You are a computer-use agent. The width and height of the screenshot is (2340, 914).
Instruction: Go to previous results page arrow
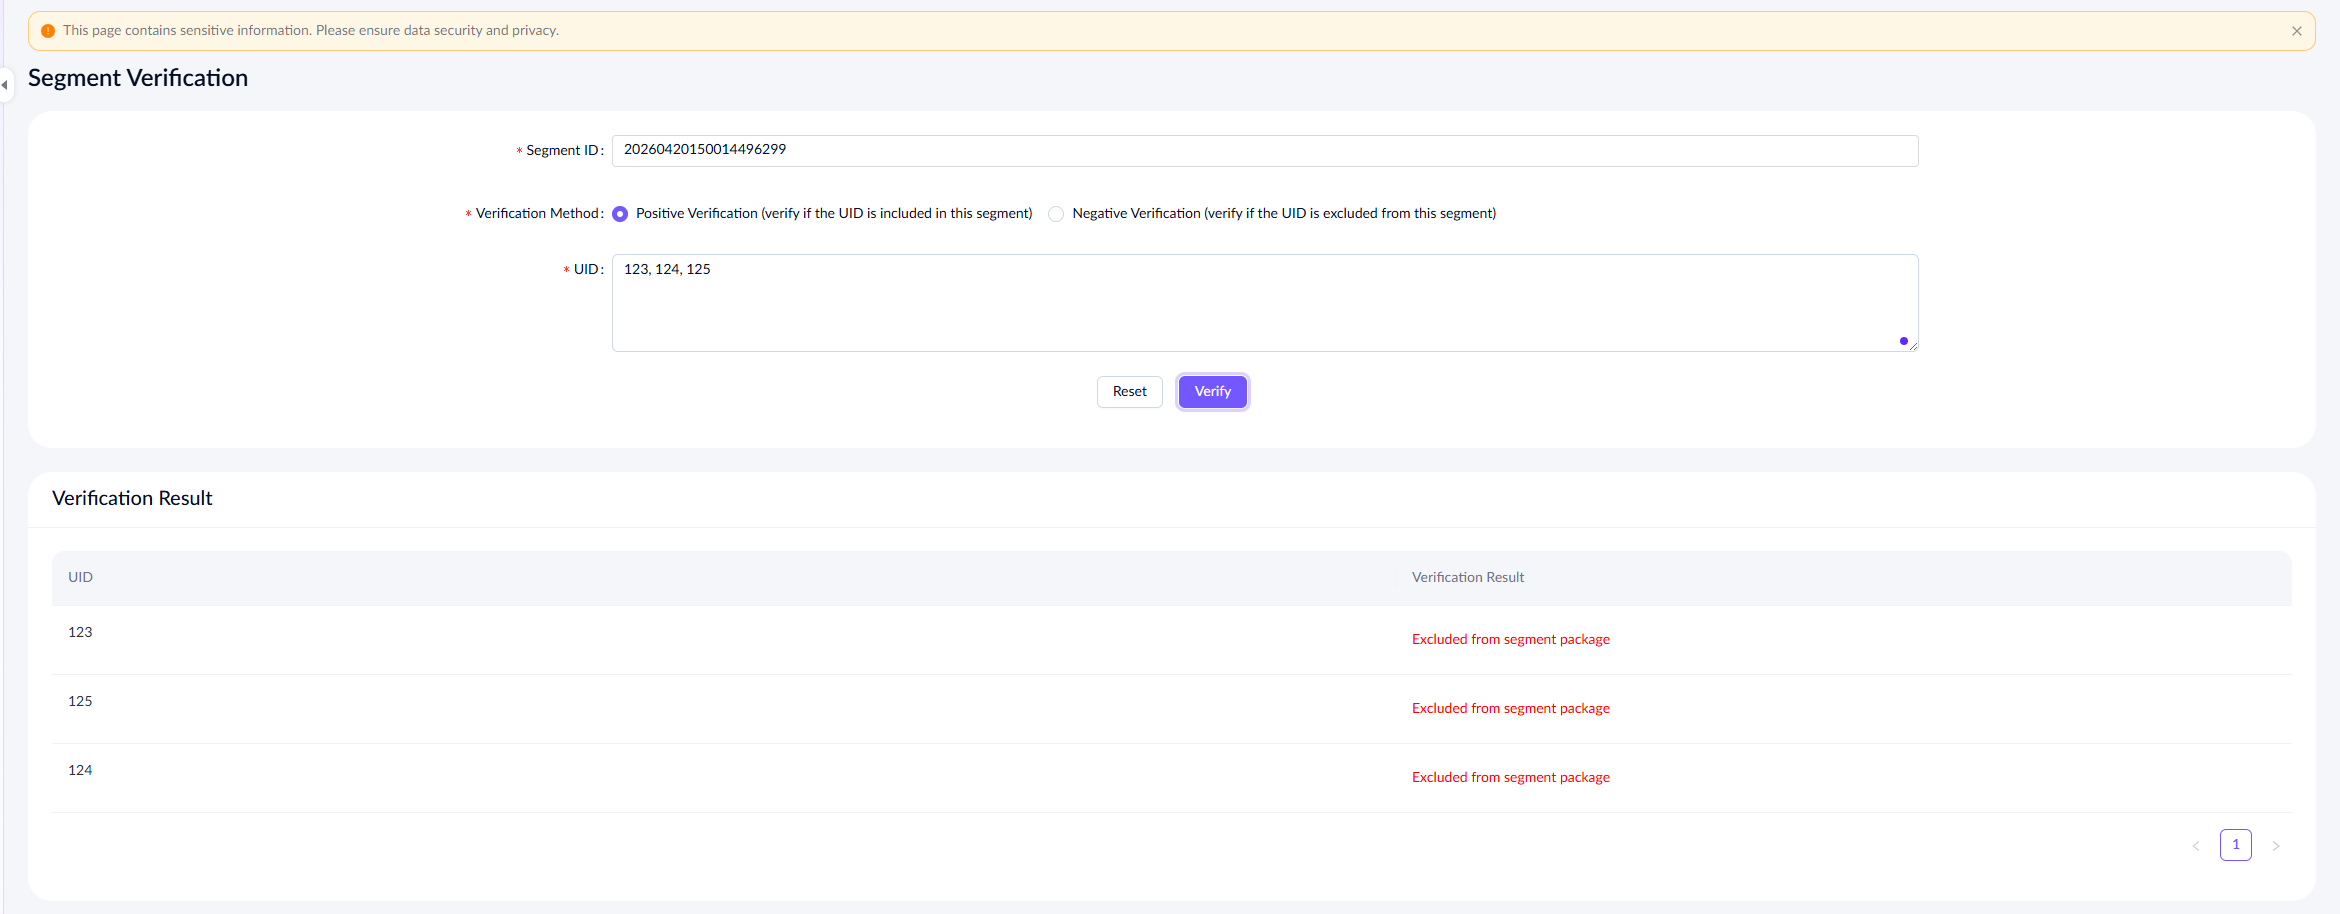(x=2196, y=846)
